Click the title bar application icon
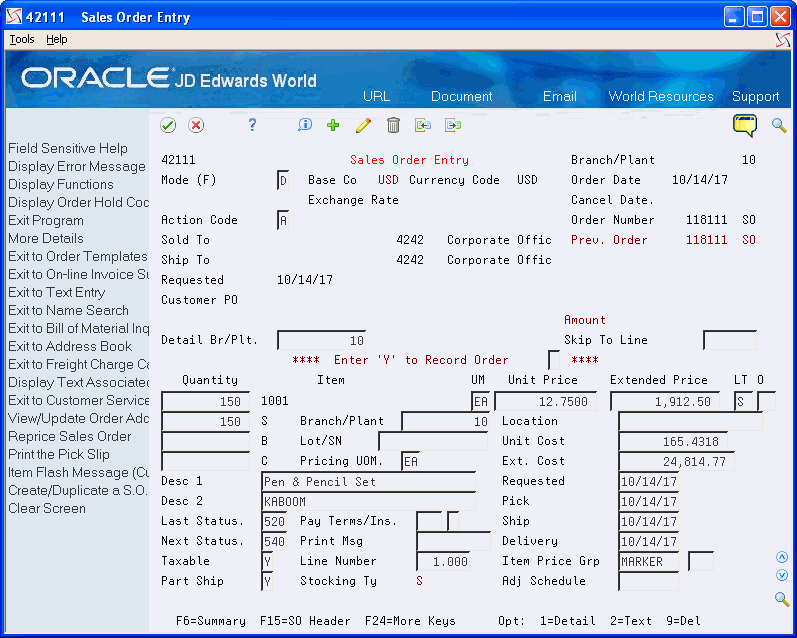This screenshot has width=797, height=638. (14, 17)
